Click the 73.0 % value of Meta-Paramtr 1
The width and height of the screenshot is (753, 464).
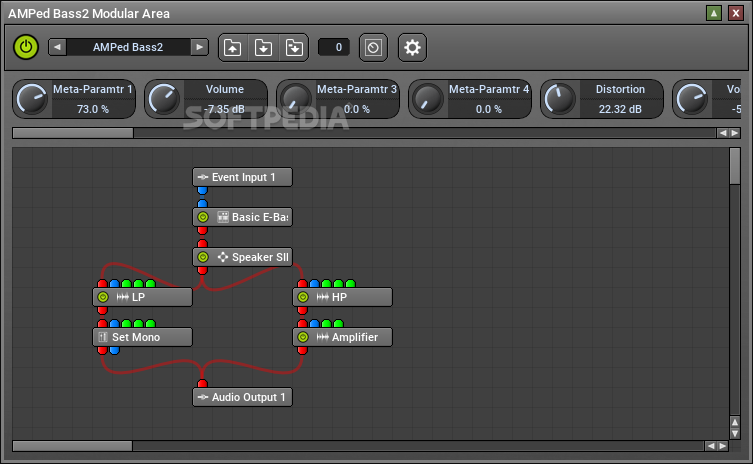pyautogui.click(x=93, y=110)
